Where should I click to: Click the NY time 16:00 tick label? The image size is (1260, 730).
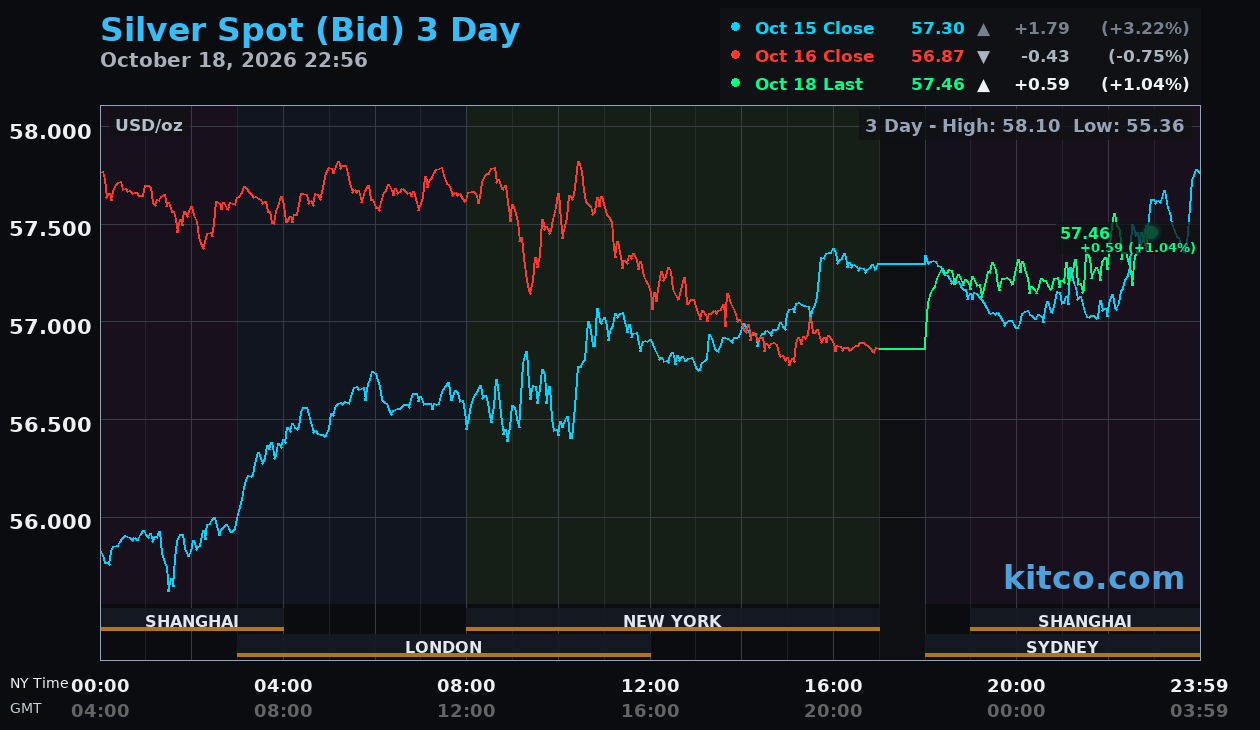(833, 686)
